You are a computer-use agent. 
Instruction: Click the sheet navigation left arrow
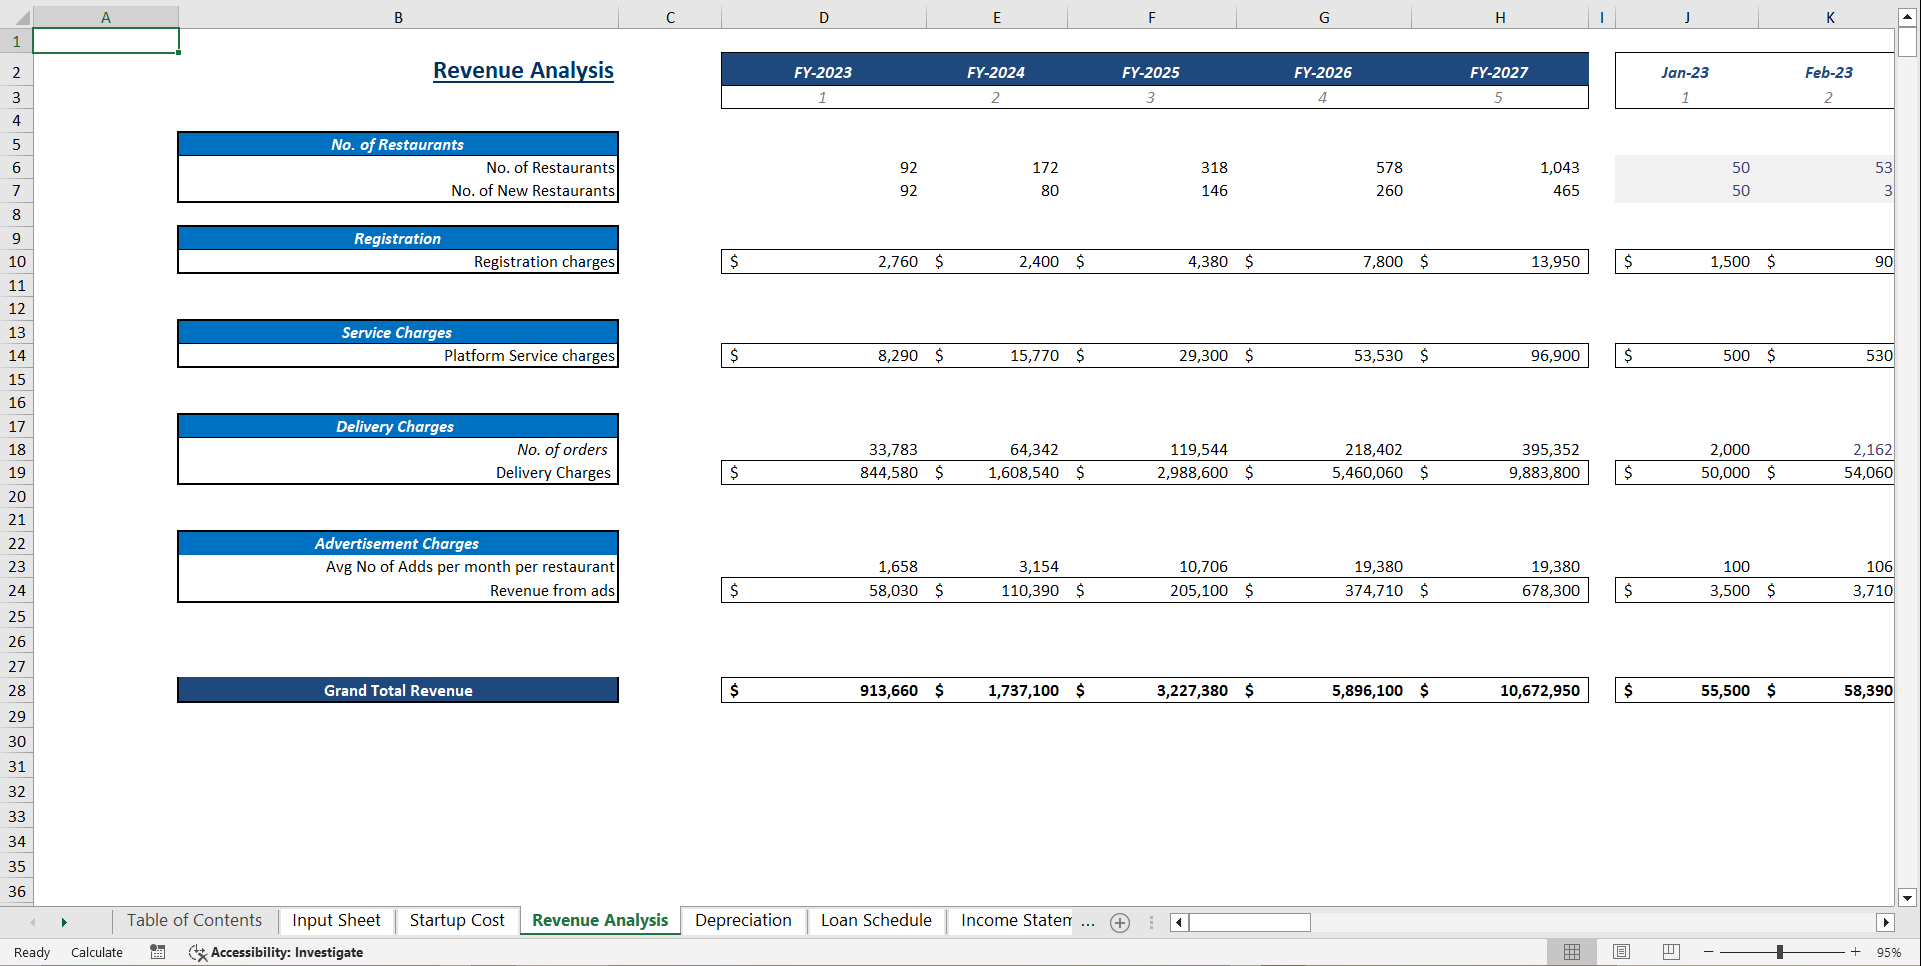tap(33, 922)
